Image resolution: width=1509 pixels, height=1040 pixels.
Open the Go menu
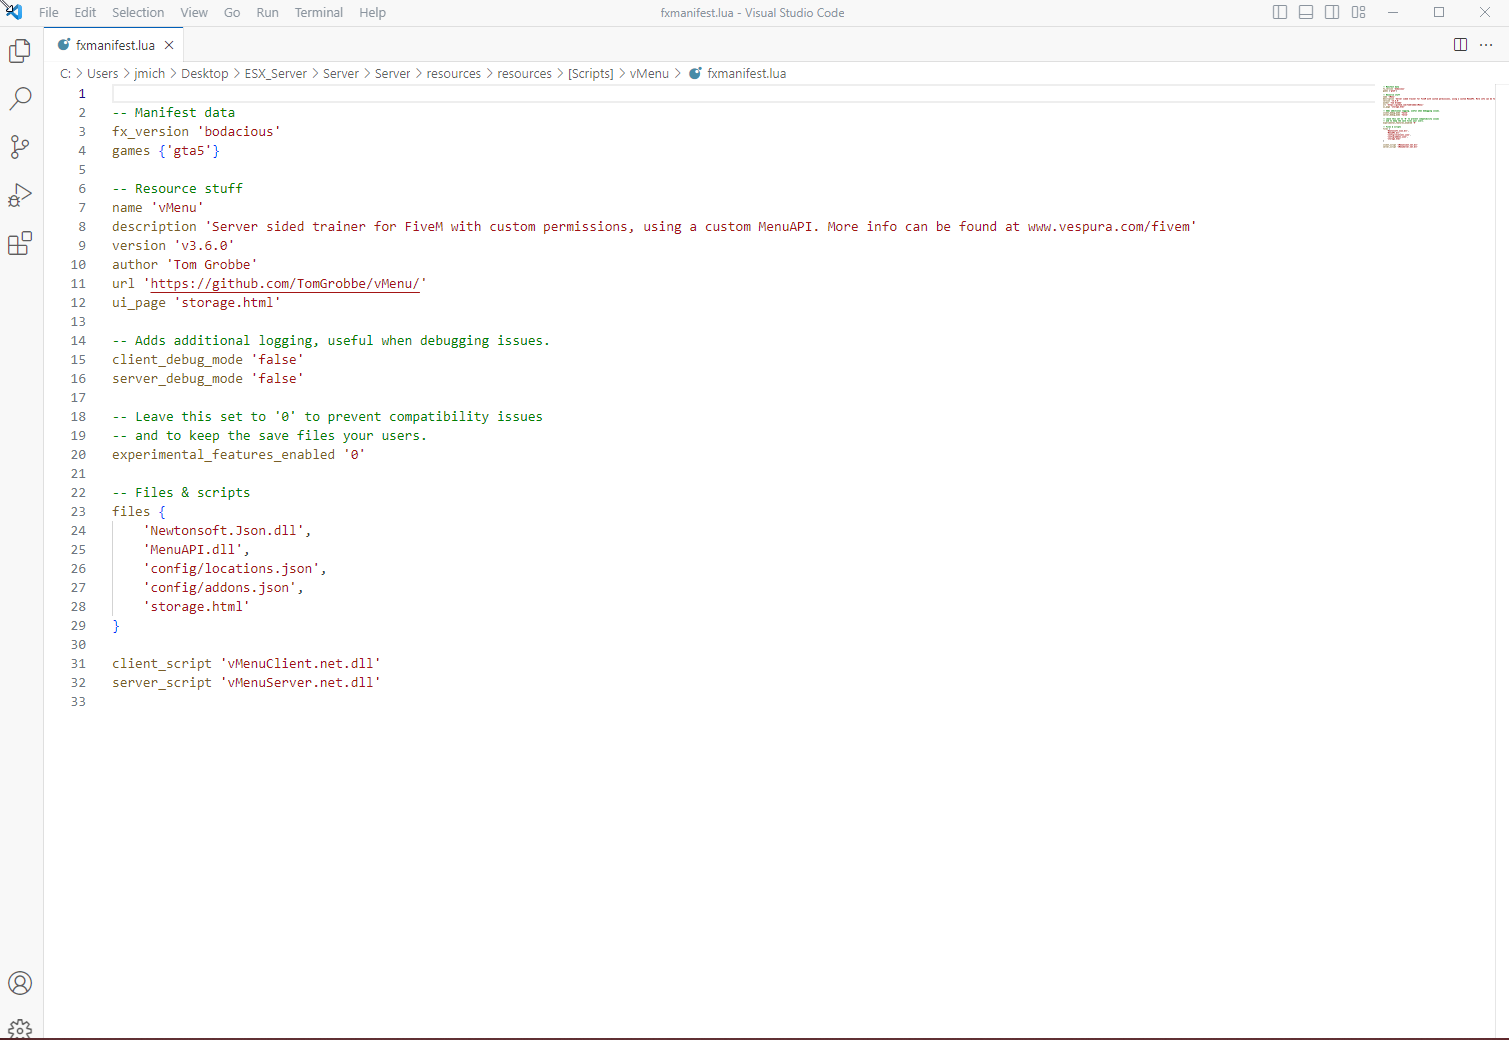coord(232,12)
